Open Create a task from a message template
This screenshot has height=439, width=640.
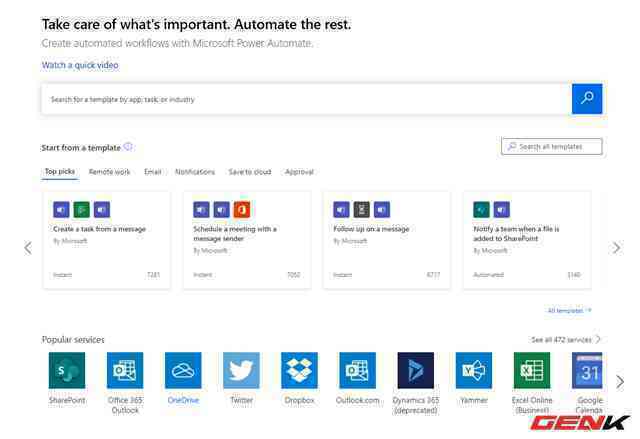click(107, 240)
